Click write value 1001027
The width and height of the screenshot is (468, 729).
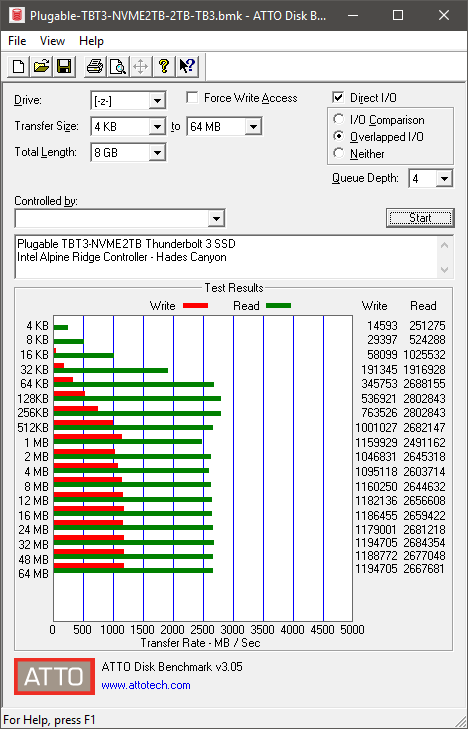point(376,428)
